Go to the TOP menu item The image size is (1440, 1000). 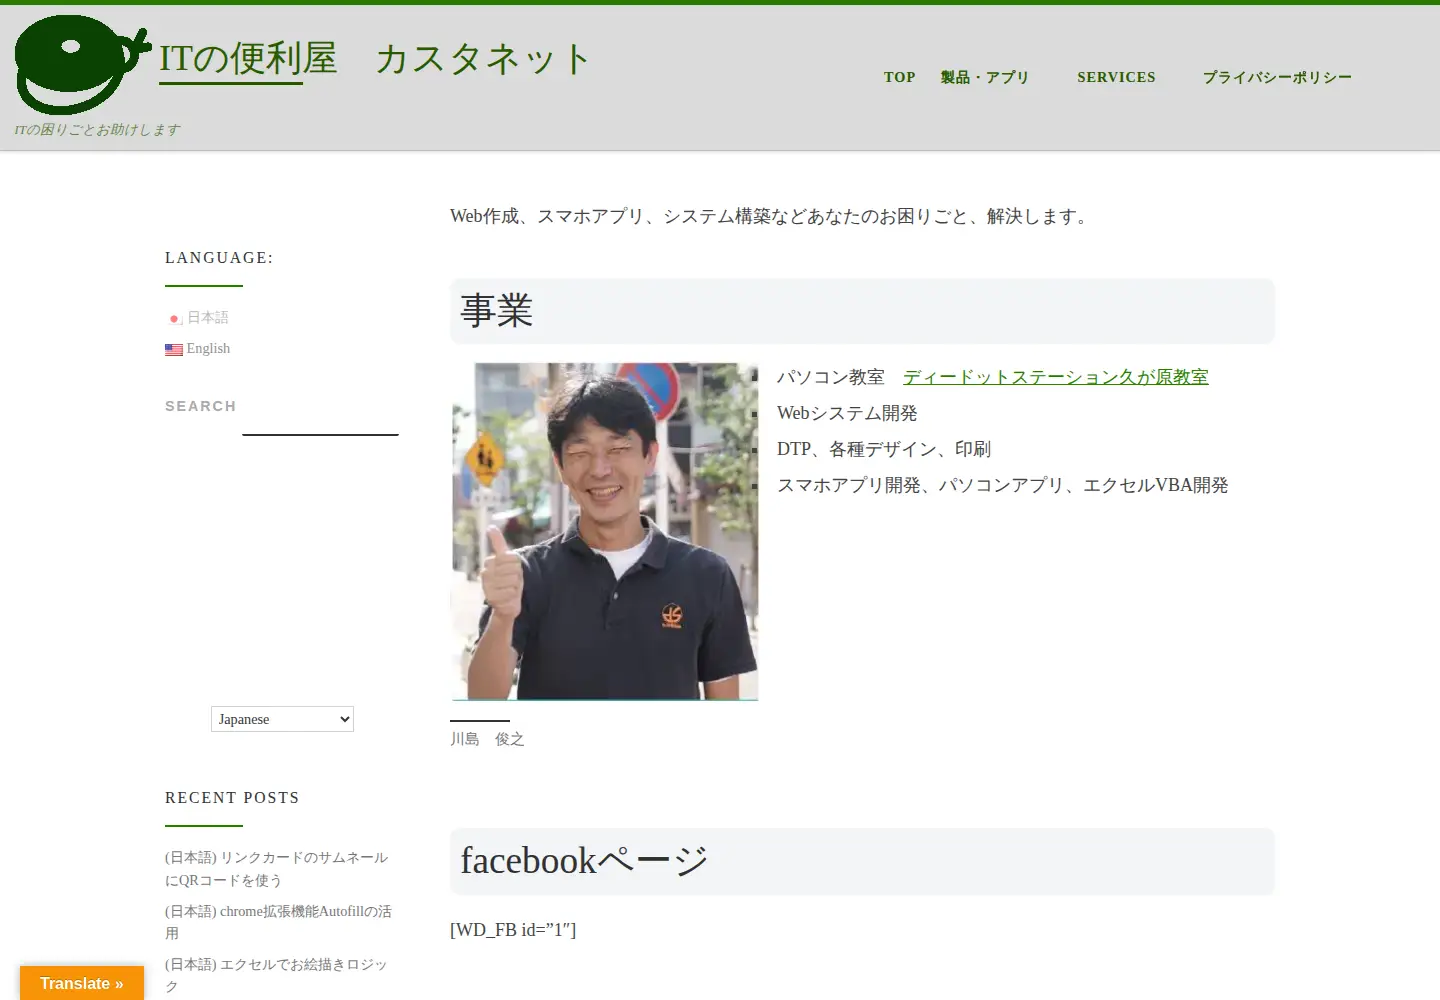[x=899, y=77]
